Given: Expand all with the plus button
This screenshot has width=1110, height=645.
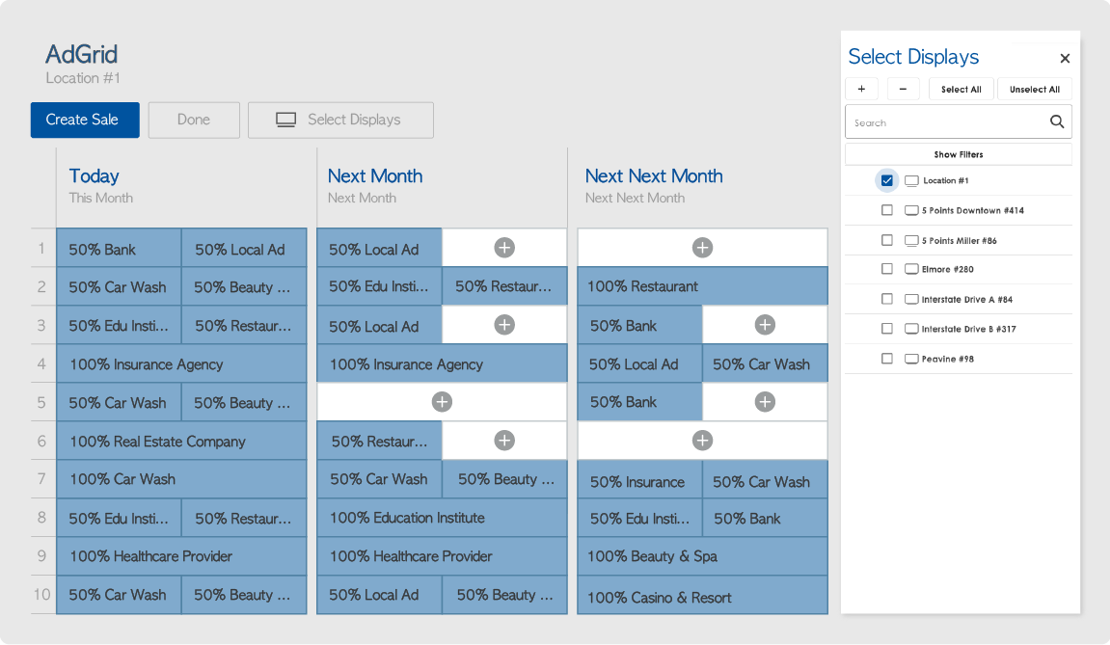Looking at the screenshot, I should click(x=862, y=89).
